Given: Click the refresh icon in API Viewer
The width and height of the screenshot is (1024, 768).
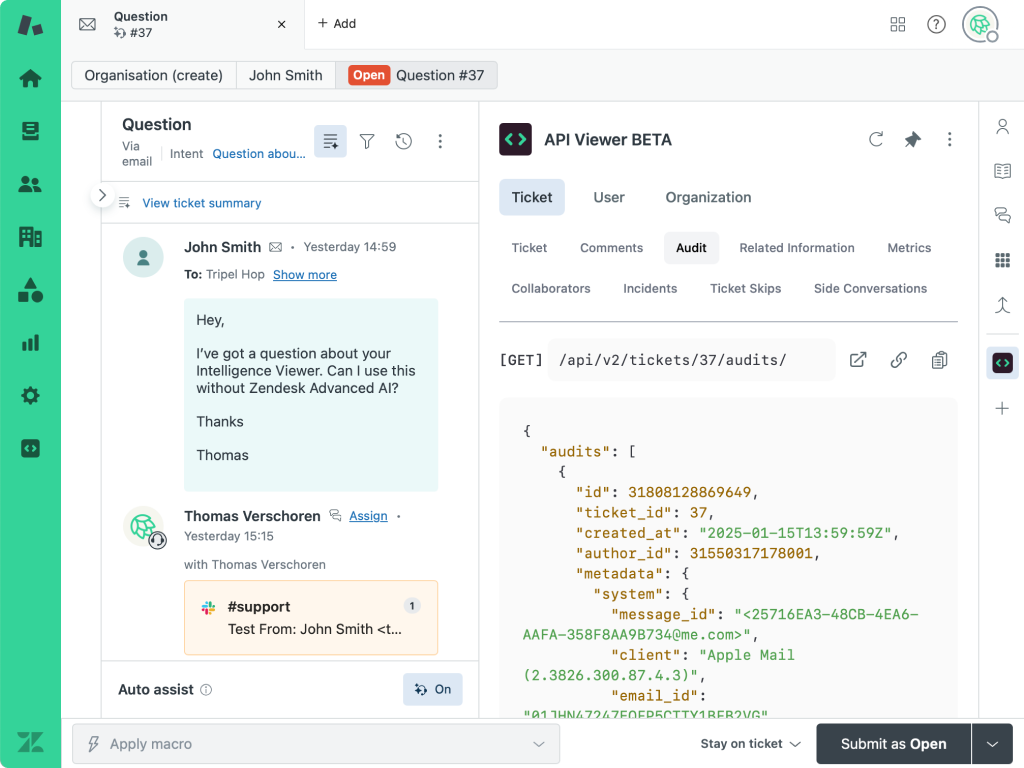Looking at the screenshot, I should pyautogui.click(x=876, y=140).
